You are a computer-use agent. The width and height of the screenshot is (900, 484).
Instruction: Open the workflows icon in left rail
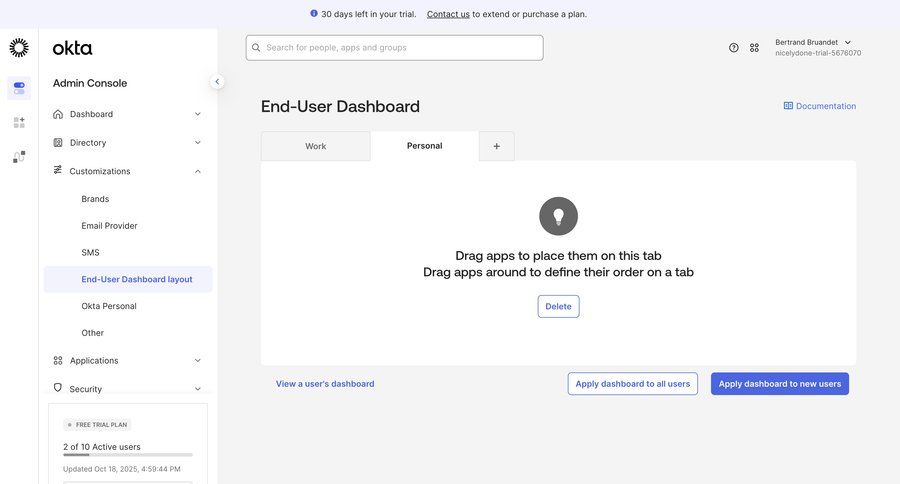19,157
